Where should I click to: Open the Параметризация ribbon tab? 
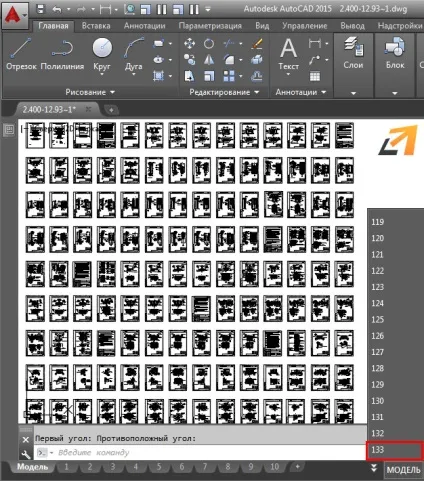(210, 26)
